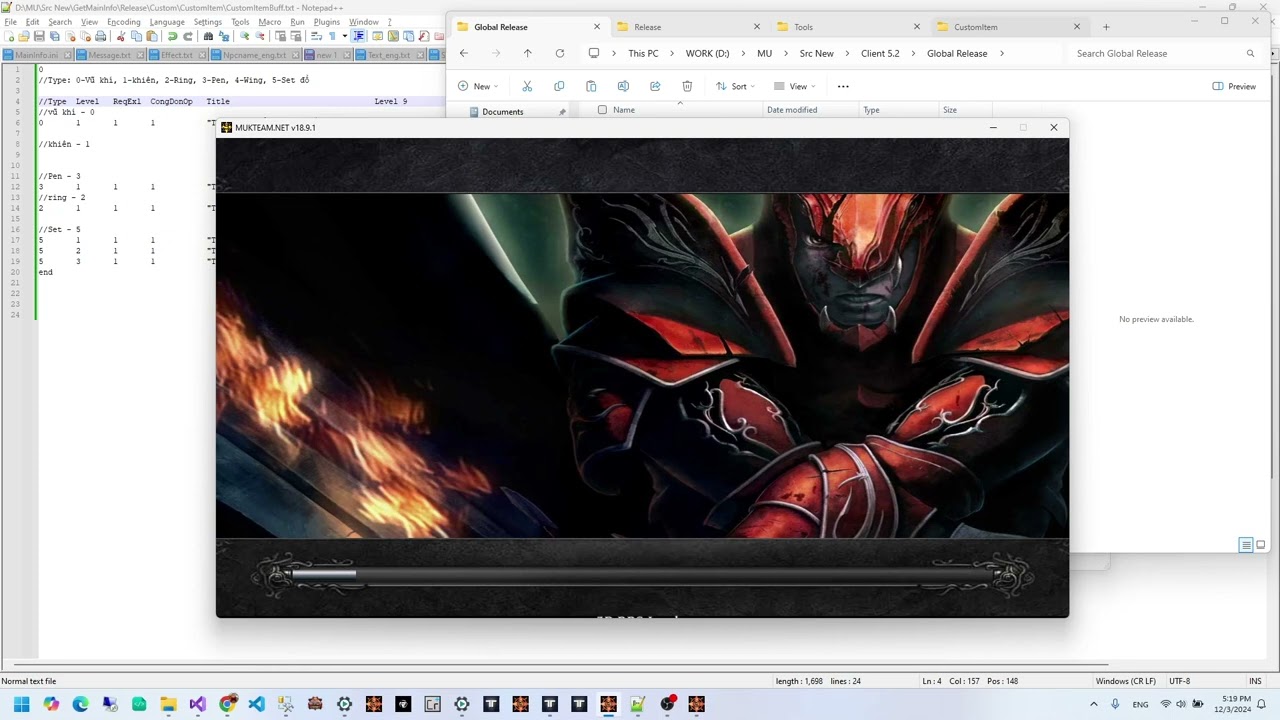
Task: Go back in File Explorer
Action: tap(463, 53)
